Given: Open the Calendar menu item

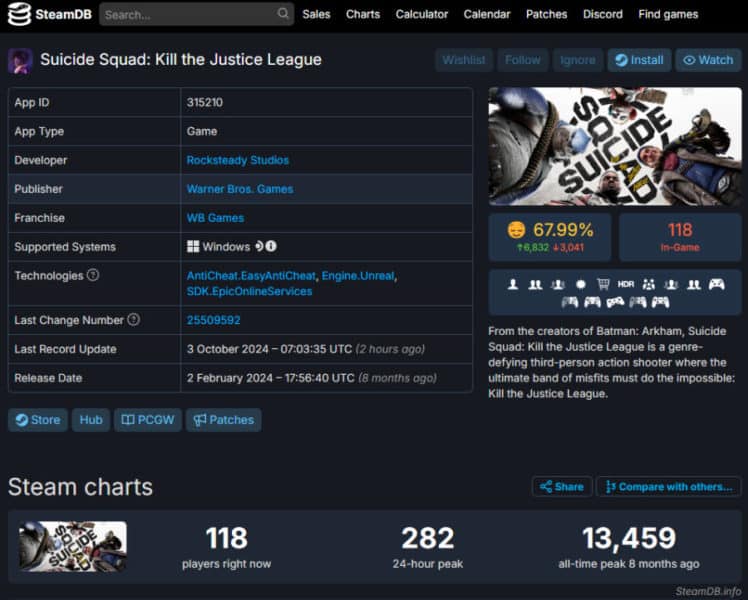Looking at the screenshot, I should pos(487,14).
